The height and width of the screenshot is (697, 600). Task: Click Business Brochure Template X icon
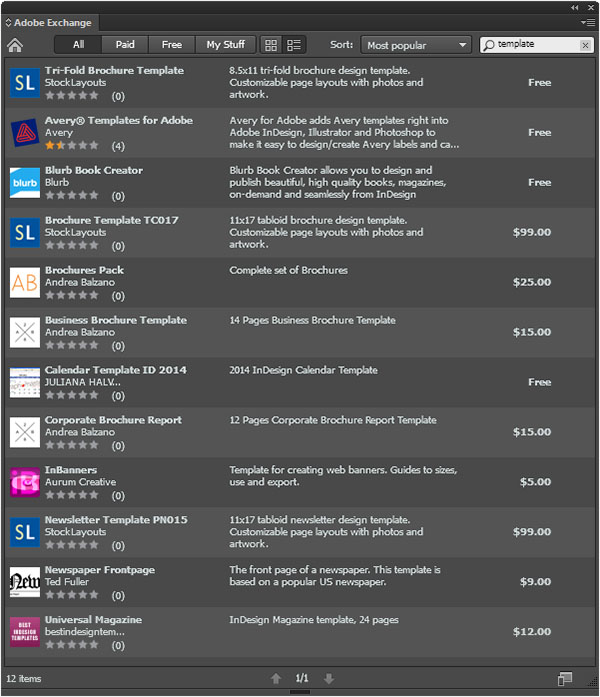point(25,332)
